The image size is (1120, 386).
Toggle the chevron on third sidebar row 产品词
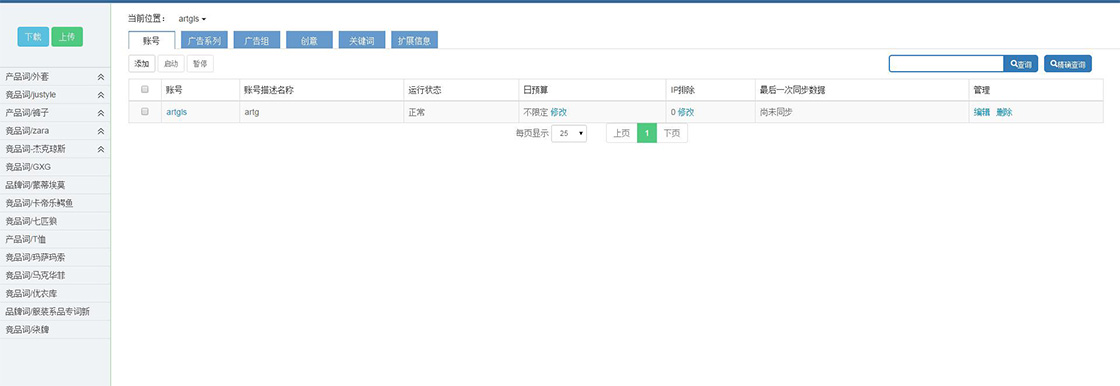point(101,113)
